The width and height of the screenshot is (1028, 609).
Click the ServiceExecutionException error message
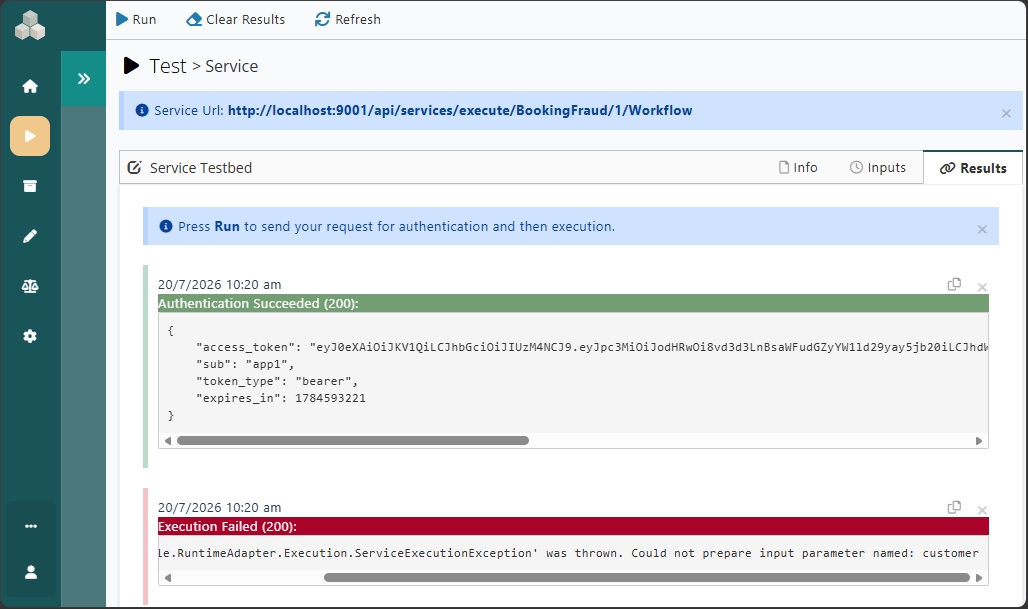coord(568,553)
